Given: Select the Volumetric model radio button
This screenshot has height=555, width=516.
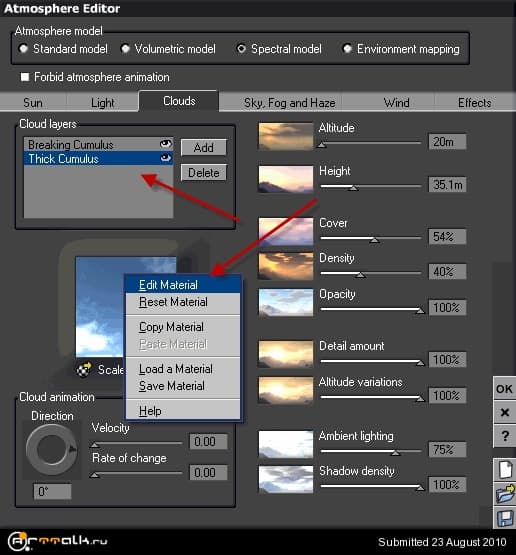Looking at the screenshot, I should pos(125,48).
